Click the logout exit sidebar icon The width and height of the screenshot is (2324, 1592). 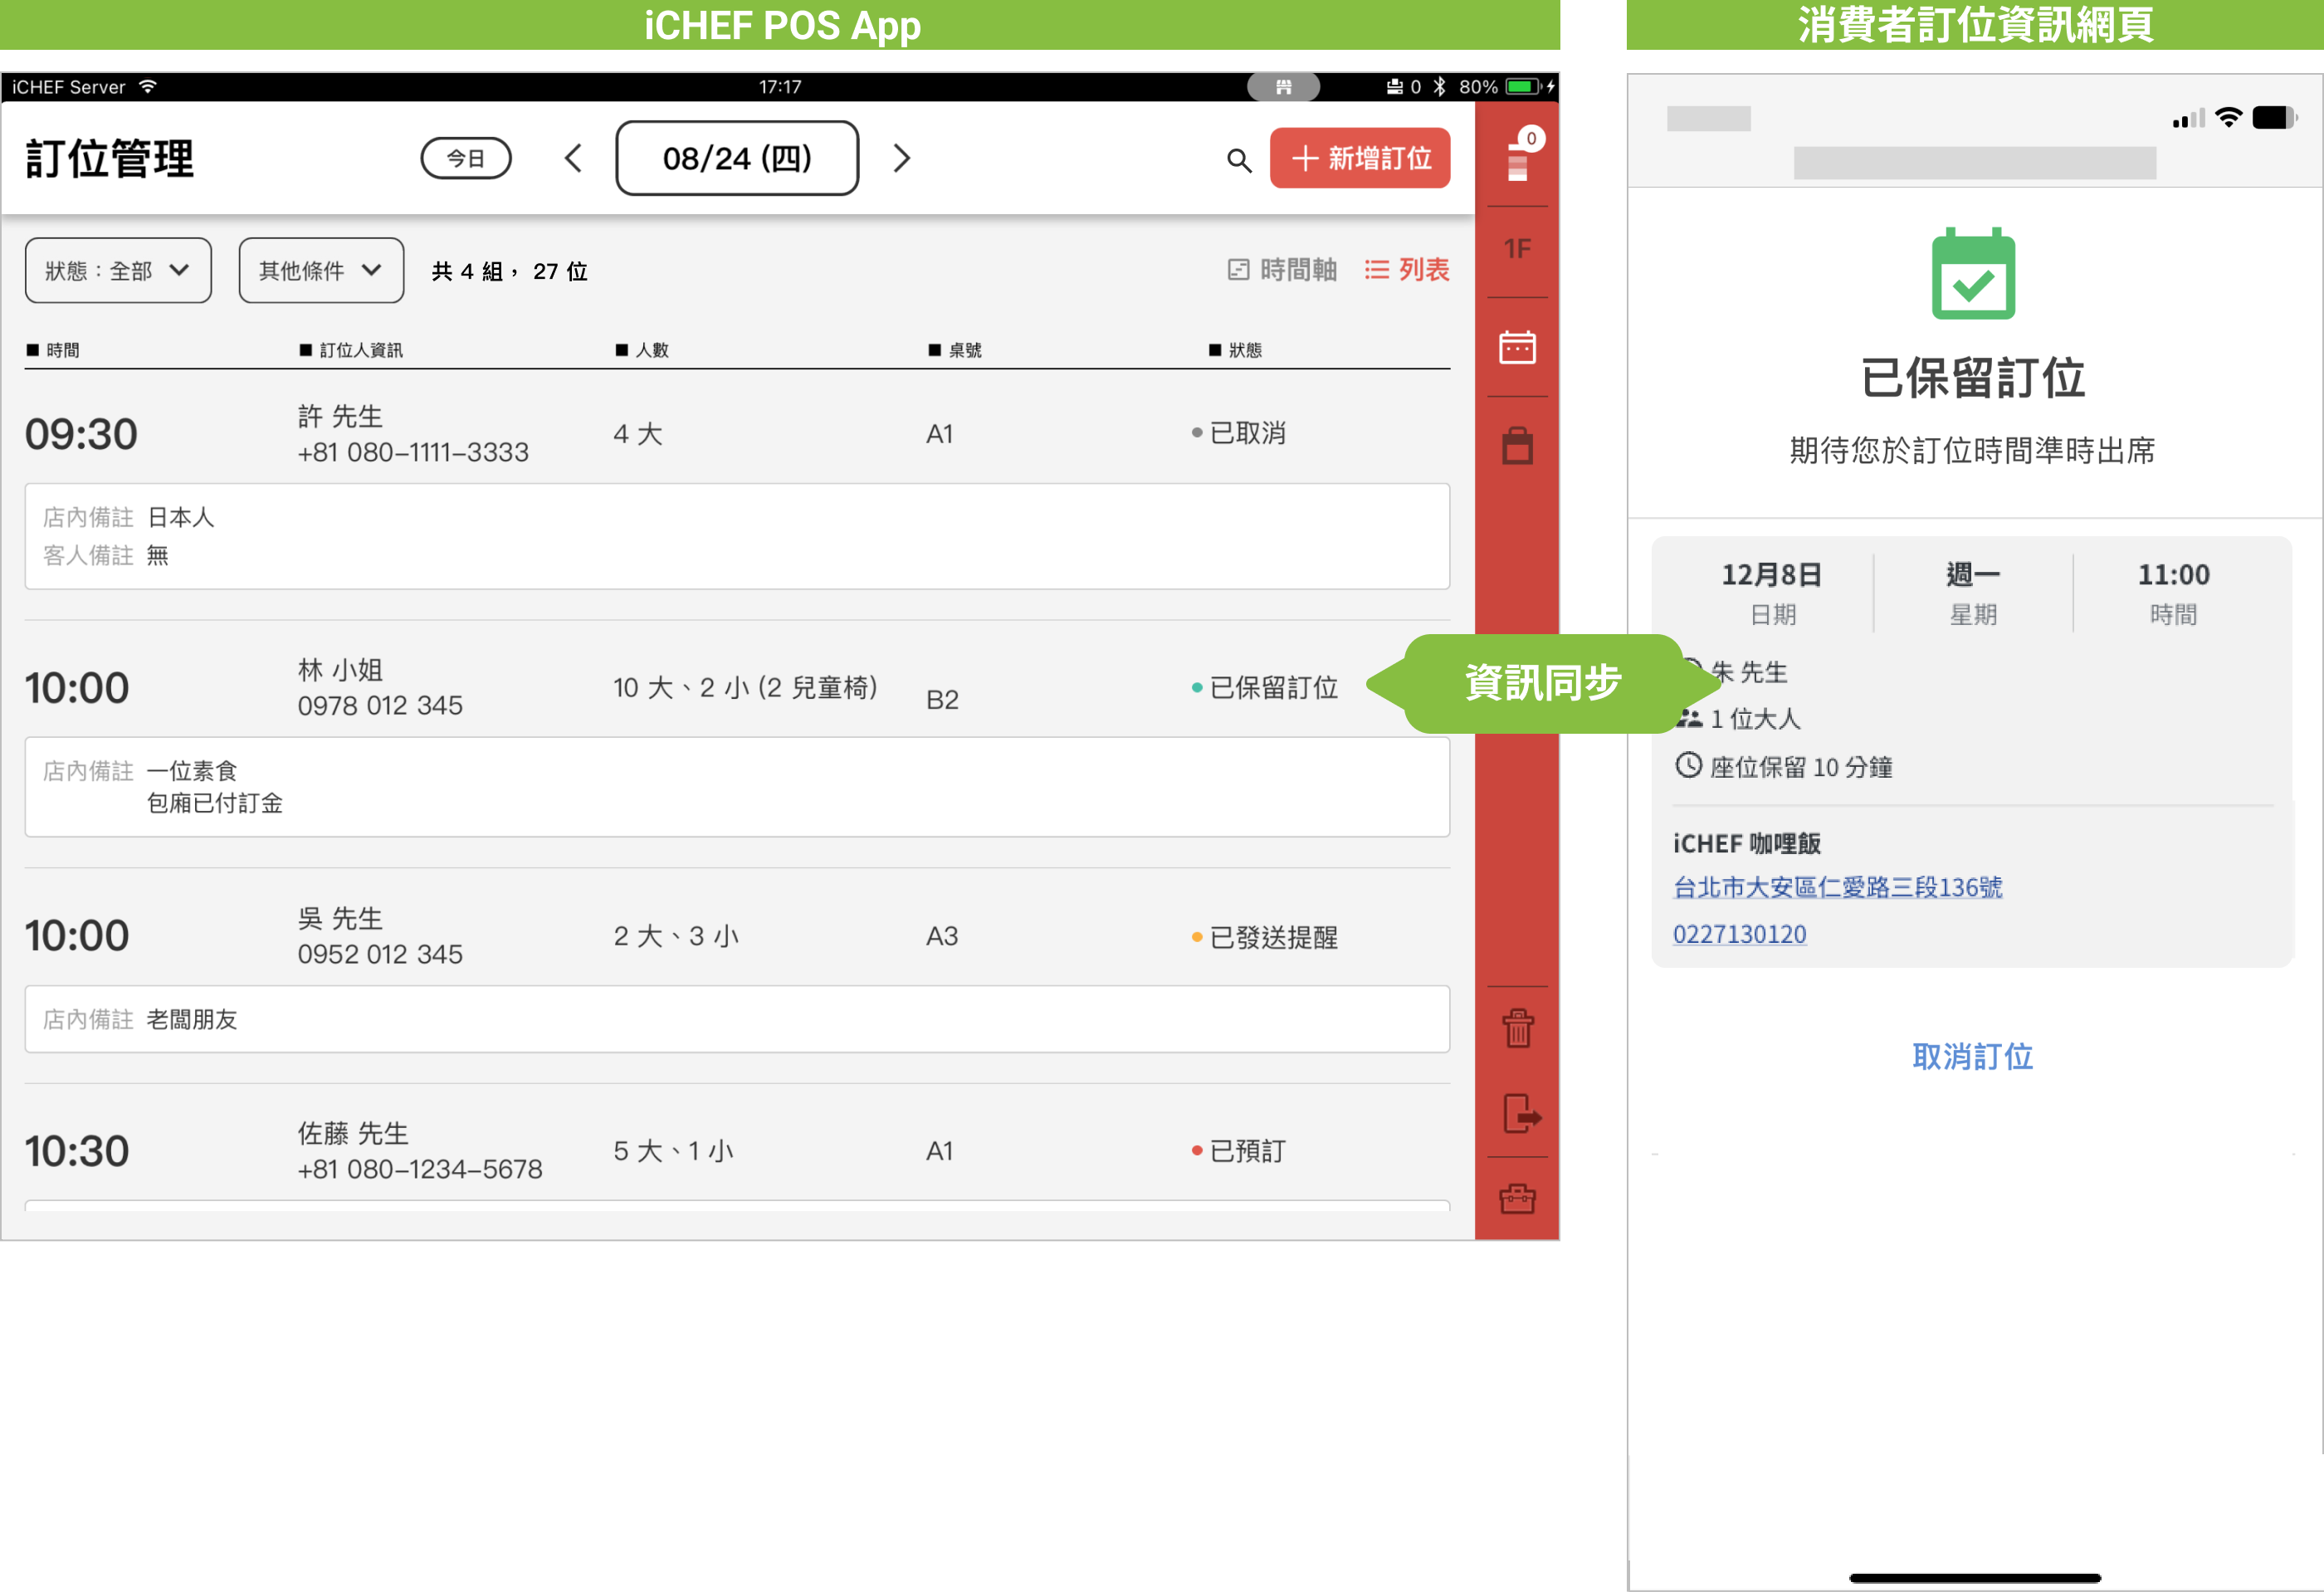coord(1519,1113)
